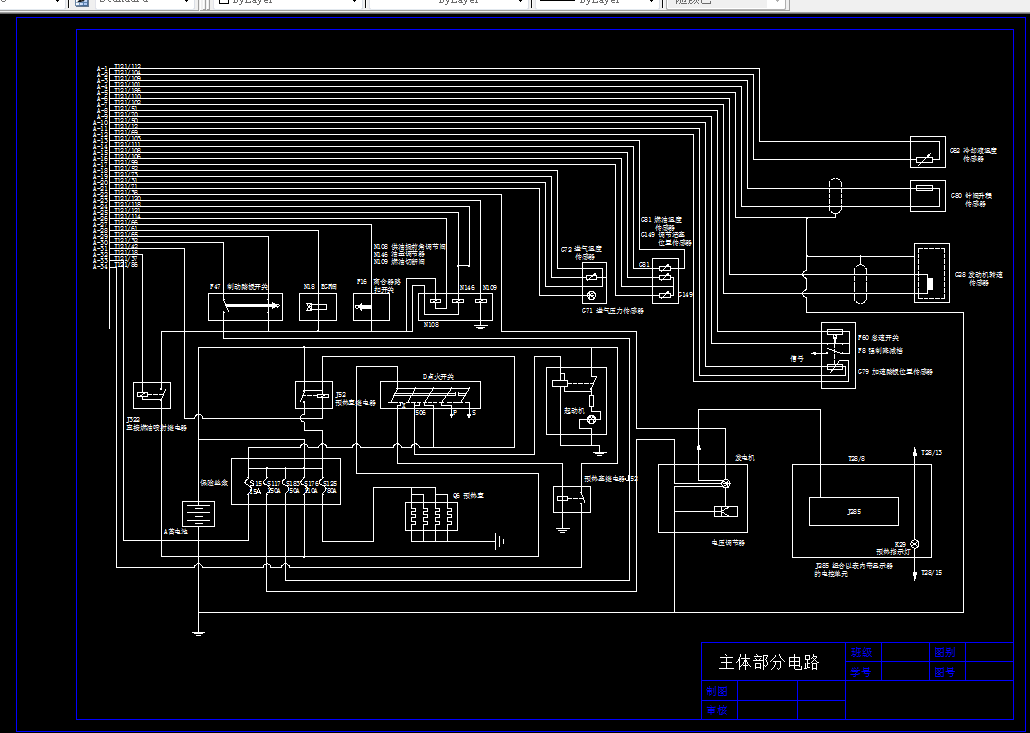
Task: Open the Standard text style dropdown
Action: pos(145,3)
